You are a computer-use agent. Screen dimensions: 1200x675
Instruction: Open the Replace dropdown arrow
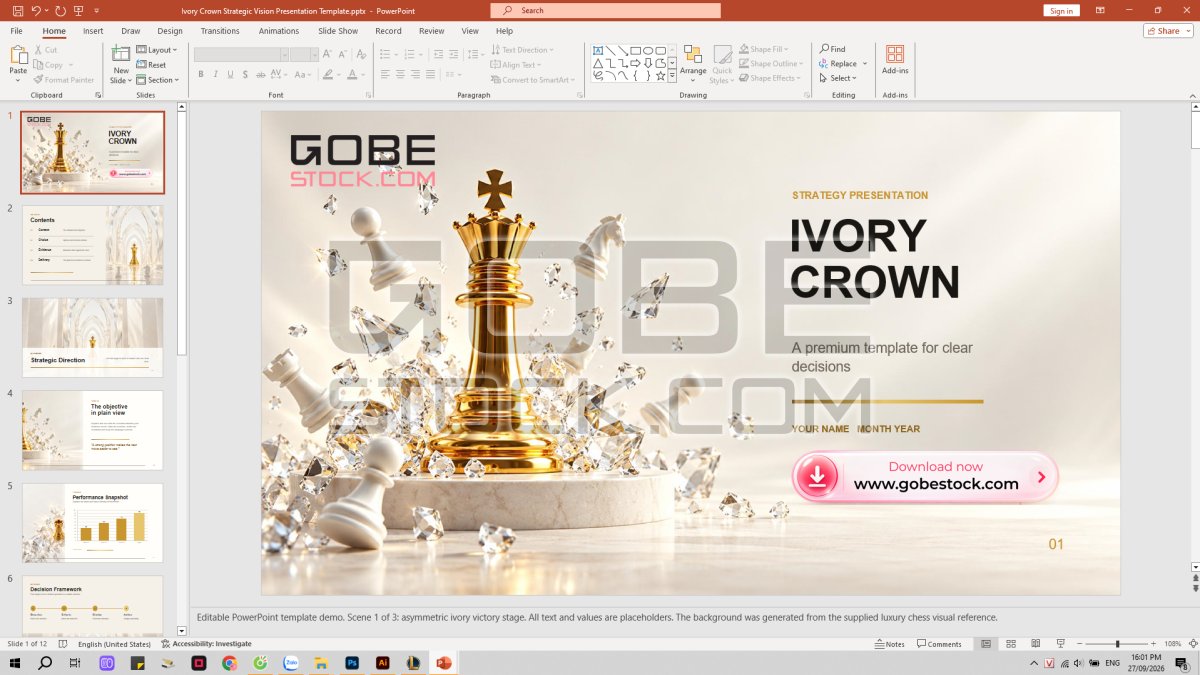(865, 64)
